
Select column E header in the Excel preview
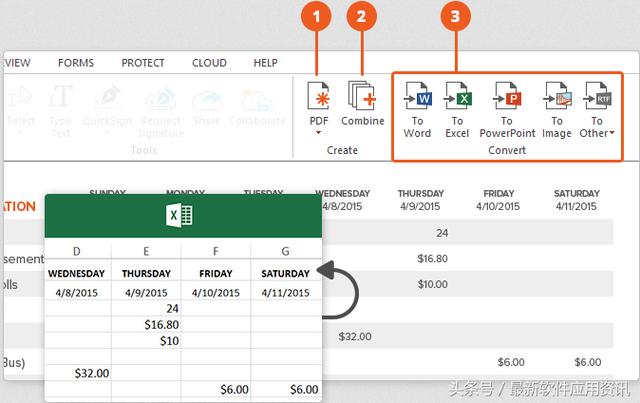pos(146,252)
